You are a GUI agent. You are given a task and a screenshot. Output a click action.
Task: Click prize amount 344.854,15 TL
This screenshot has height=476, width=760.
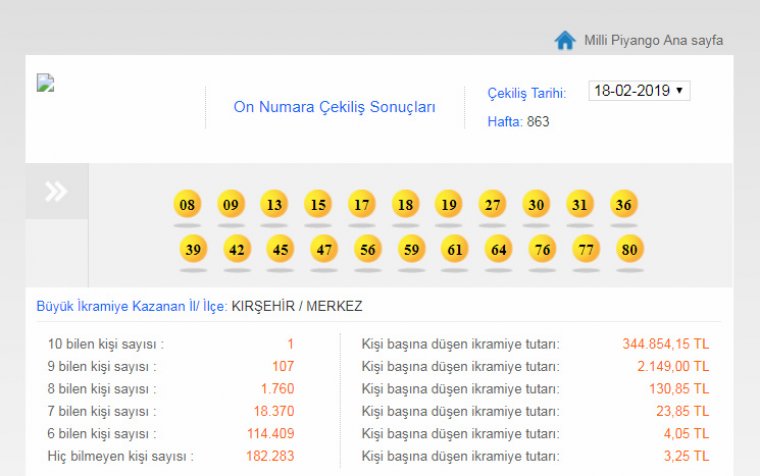[x=665, y=344]
